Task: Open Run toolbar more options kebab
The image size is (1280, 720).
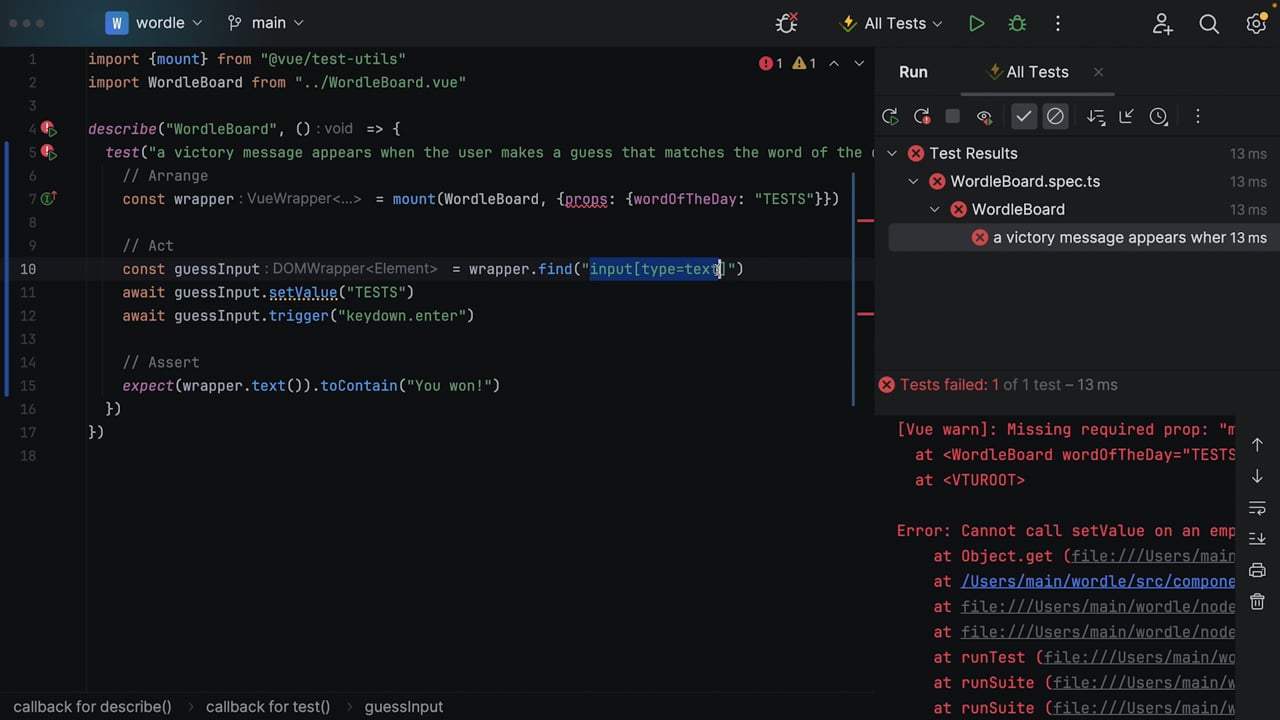Action: tap(1197, 117)
